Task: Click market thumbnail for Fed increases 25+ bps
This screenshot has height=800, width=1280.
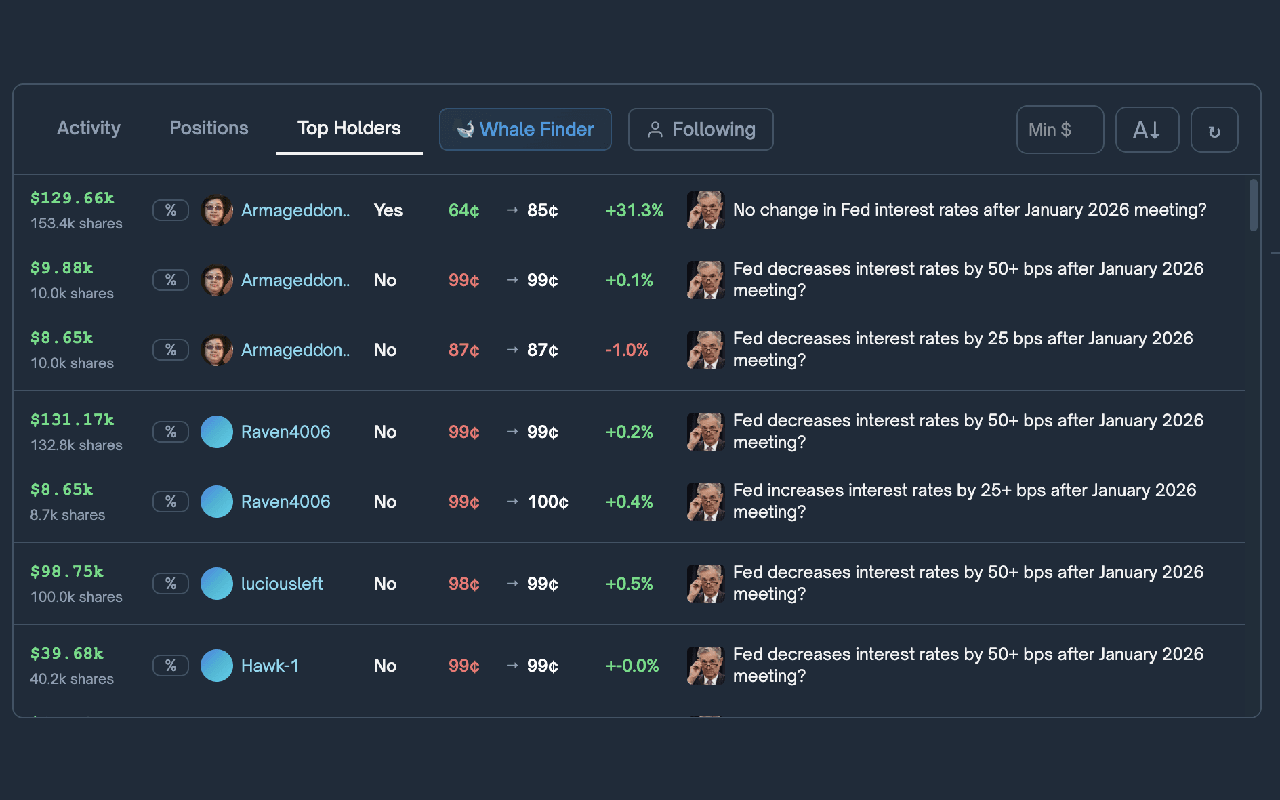Action: [x=706, y=502]
